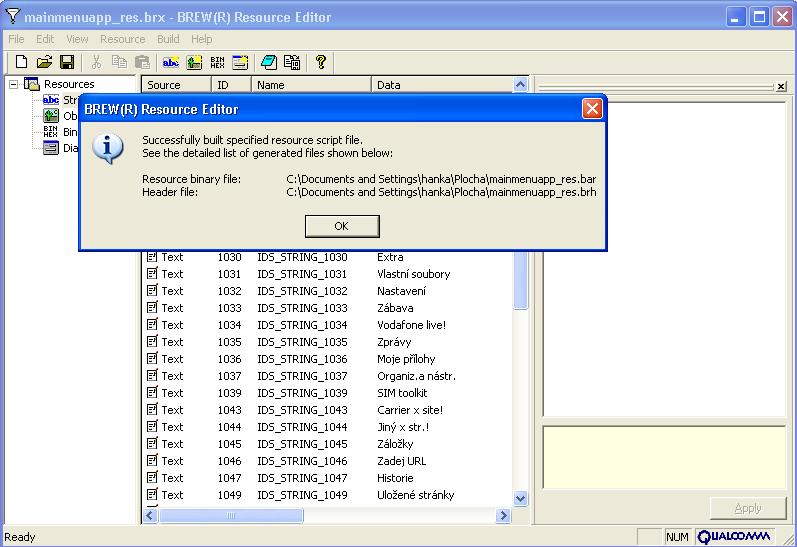Select the Resources root tree item
The image size is (797, 547).
69,84
